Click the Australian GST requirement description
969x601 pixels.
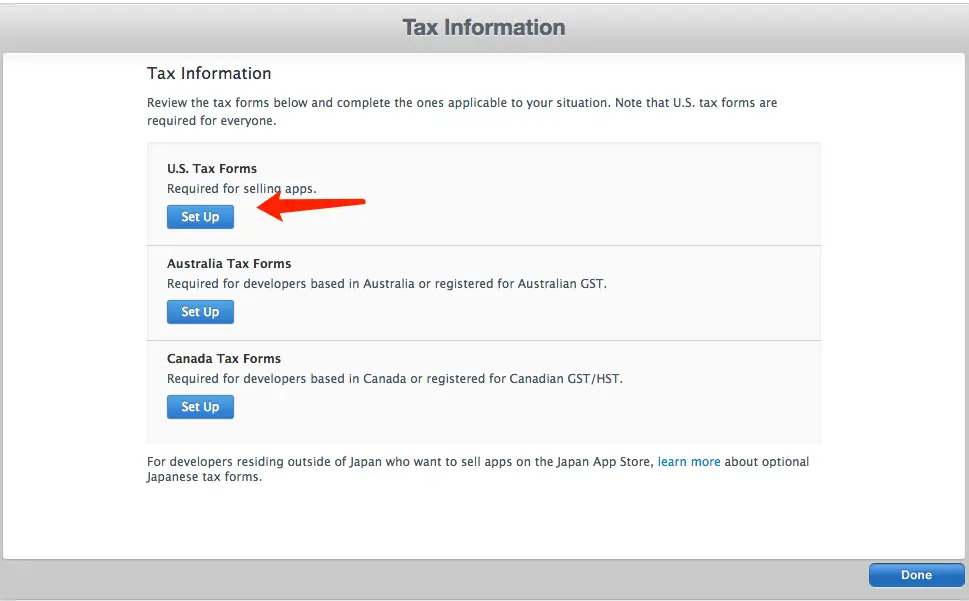pyautogui.click(x=387, y=284)
